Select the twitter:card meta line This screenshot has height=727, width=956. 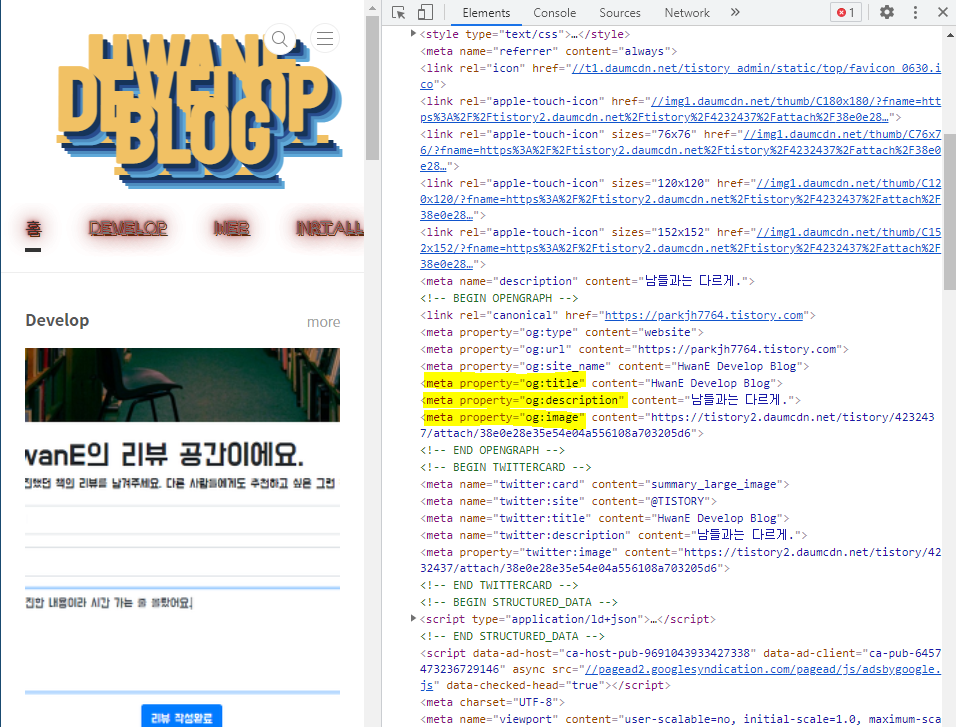pyautogui.click(x=604, y=484)
